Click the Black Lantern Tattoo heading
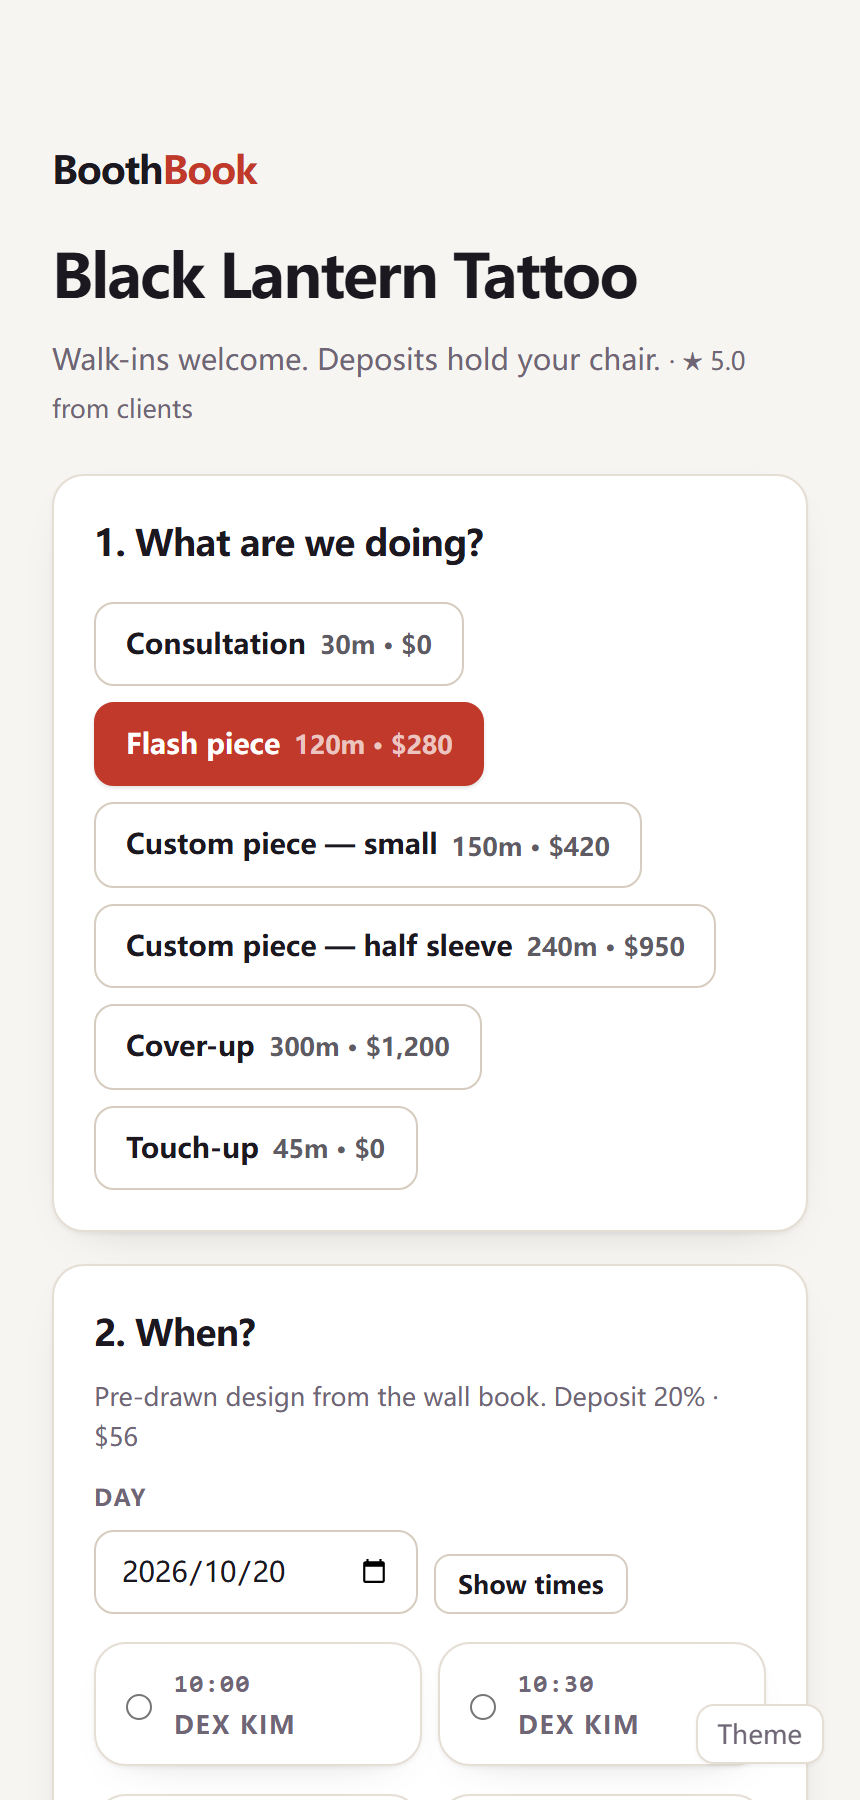The image size is (860, 1800). pos(345,276)
